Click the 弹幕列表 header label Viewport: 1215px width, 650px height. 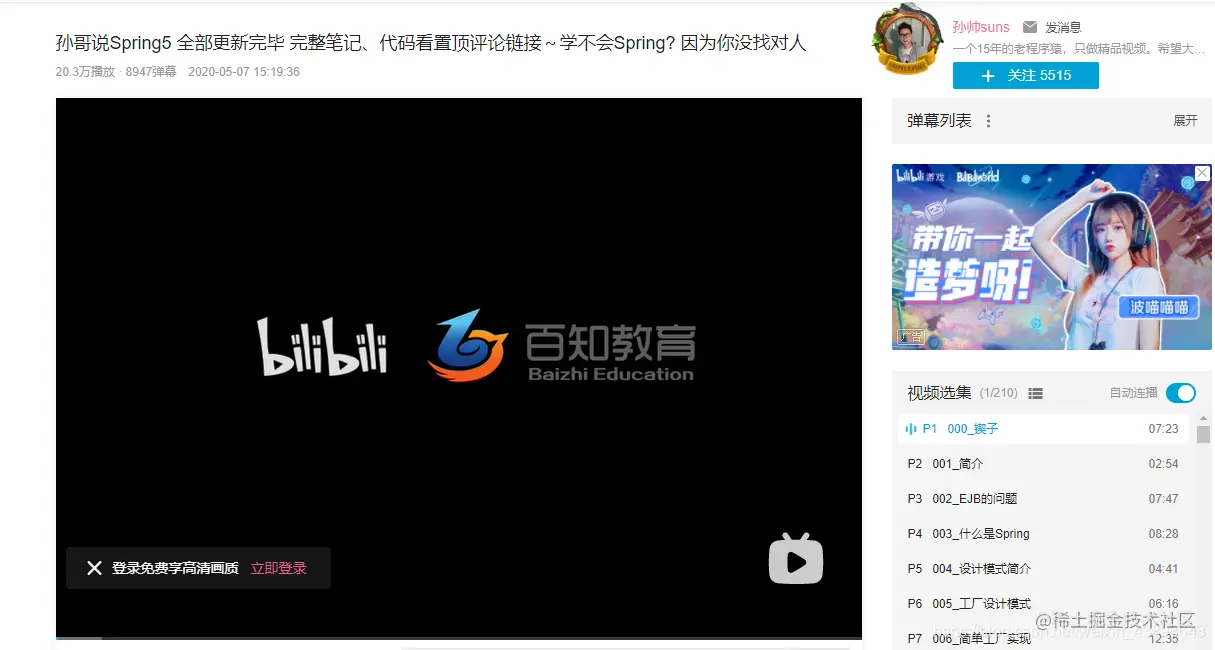point(939,121)
